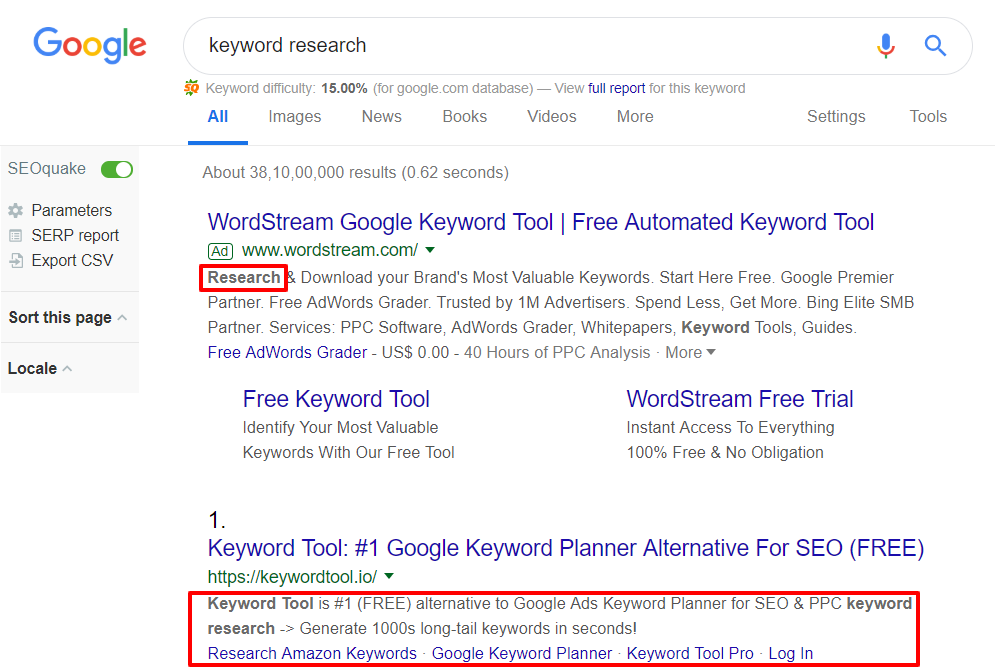Click the Keyword difficulty 15.00% value
Screen dimensions: 995x669
[x=344, y=88]
